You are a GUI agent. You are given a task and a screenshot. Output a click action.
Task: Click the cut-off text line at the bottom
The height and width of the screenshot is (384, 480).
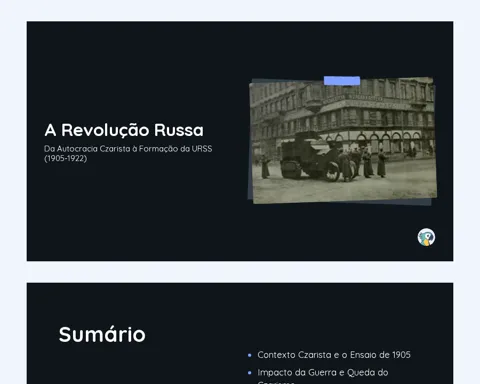(276, 382)
